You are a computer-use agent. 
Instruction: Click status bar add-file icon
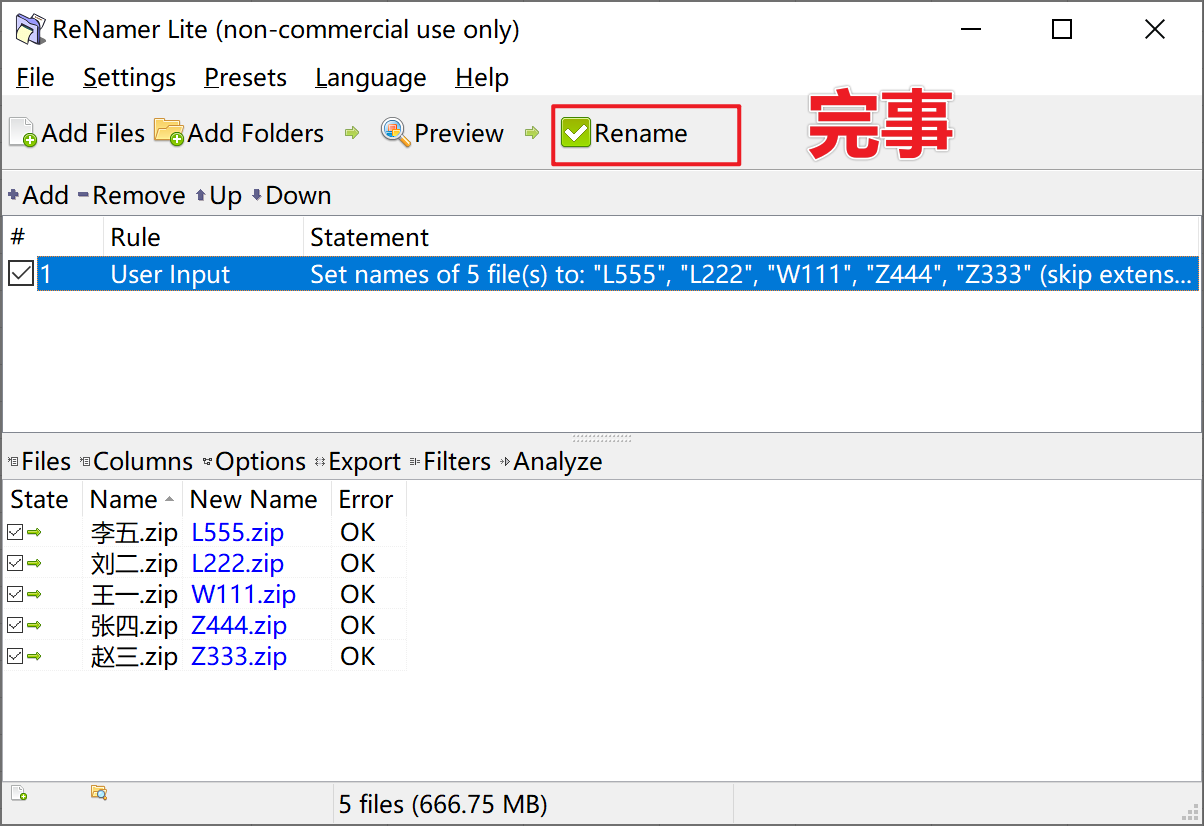tap(18, 793)
